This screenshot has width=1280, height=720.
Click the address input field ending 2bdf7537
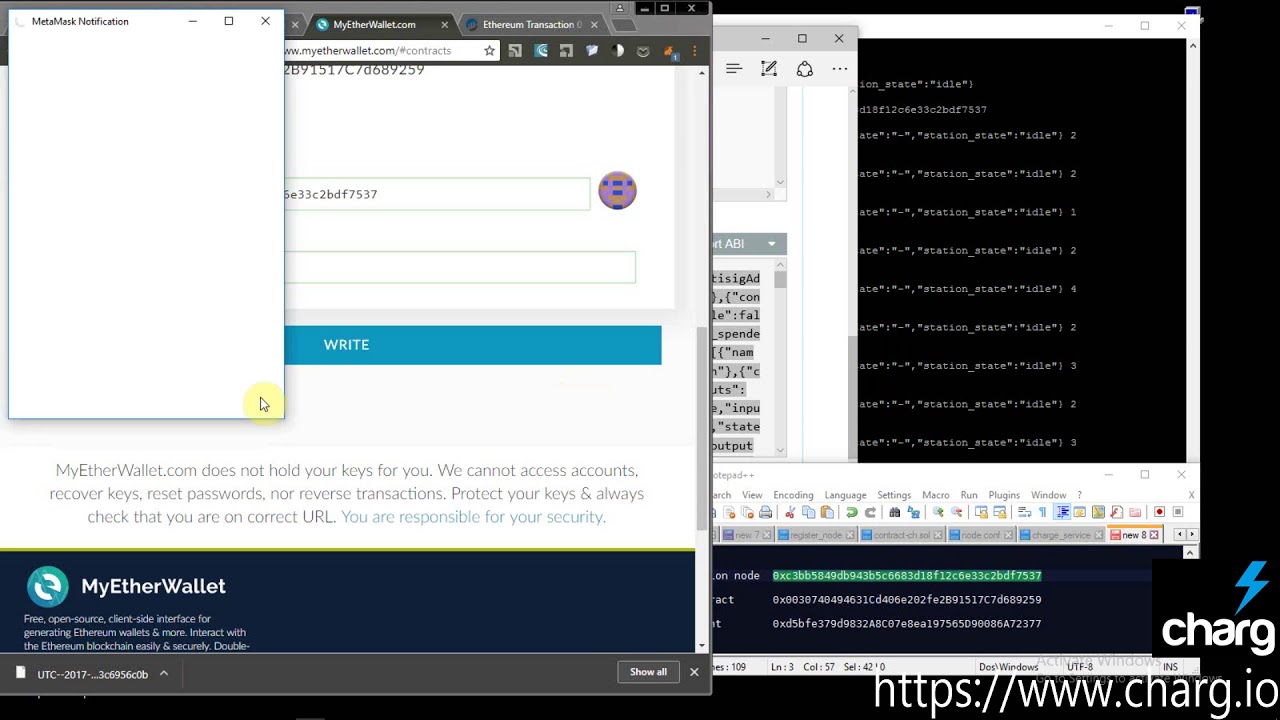pos(437,194)
